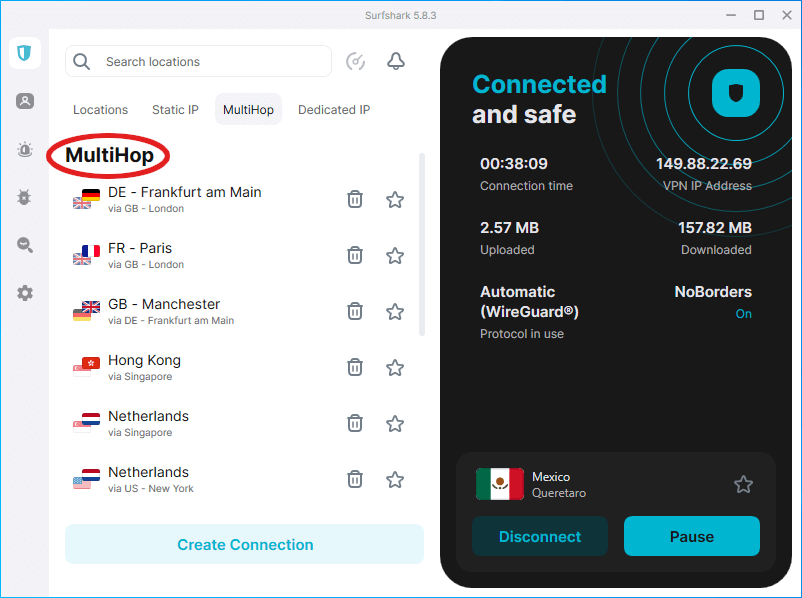Viewport: 802px width, 598px height.
Task: Delete the GB - Manchester connection
Action: [x=355, y=311]
